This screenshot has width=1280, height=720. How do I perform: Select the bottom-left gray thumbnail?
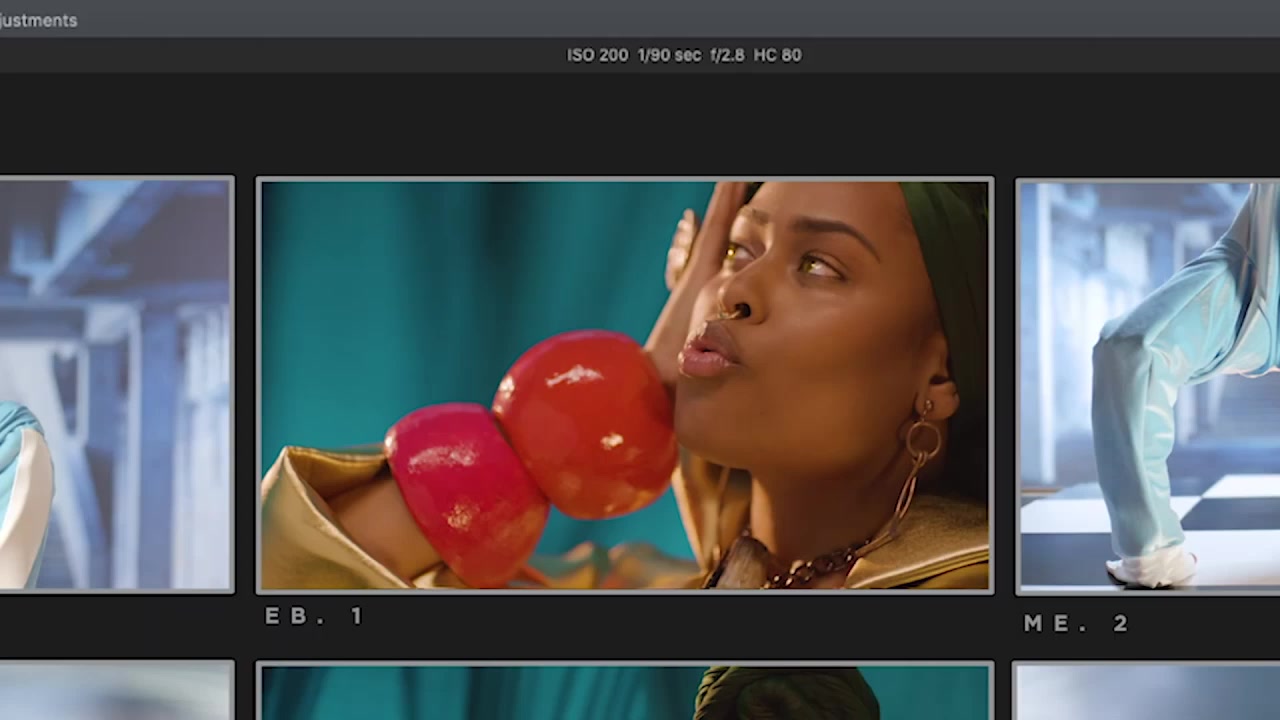click(117, 690)
